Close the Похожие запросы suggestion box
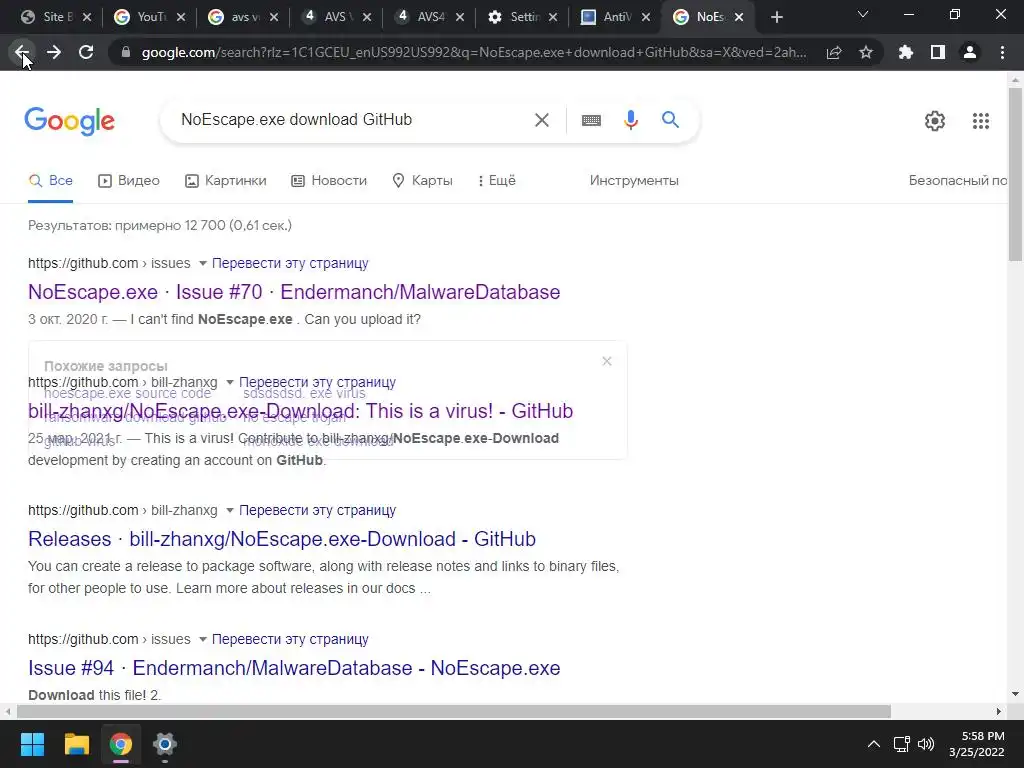Image resolution: width=1024 pixels, height=768 pixels. tap(607, 361)
